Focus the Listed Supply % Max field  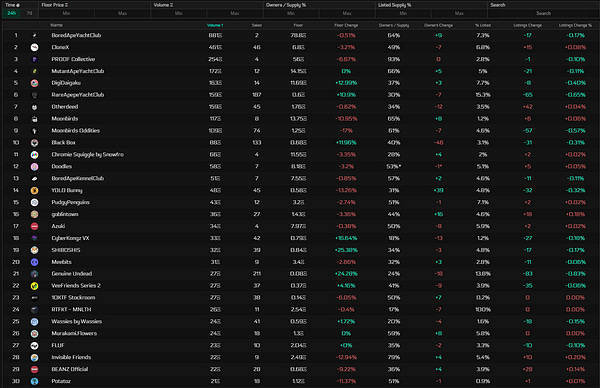(x=459, y=13)
